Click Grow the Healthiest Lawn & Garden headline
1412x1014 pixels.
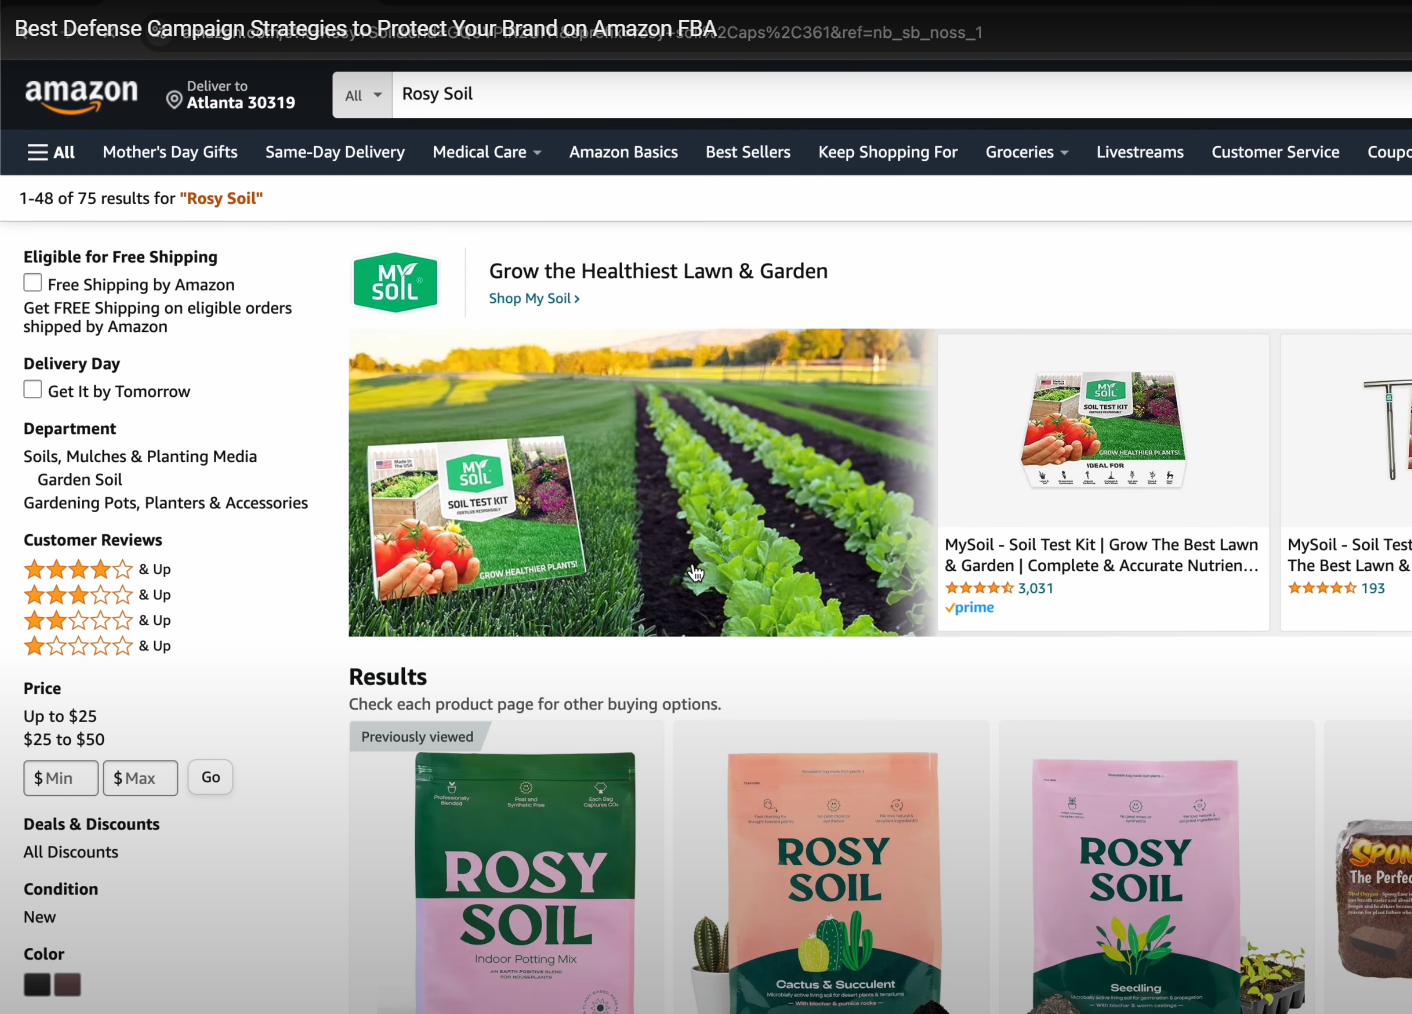point(658,271)
